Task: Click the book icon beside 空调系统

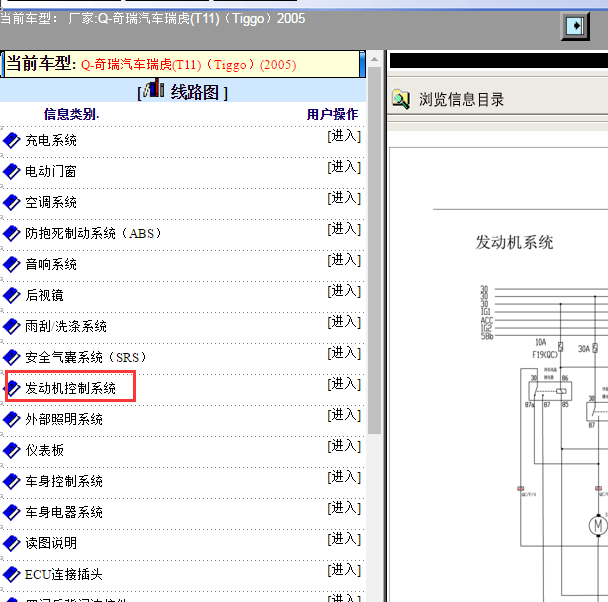Action: 12,202
